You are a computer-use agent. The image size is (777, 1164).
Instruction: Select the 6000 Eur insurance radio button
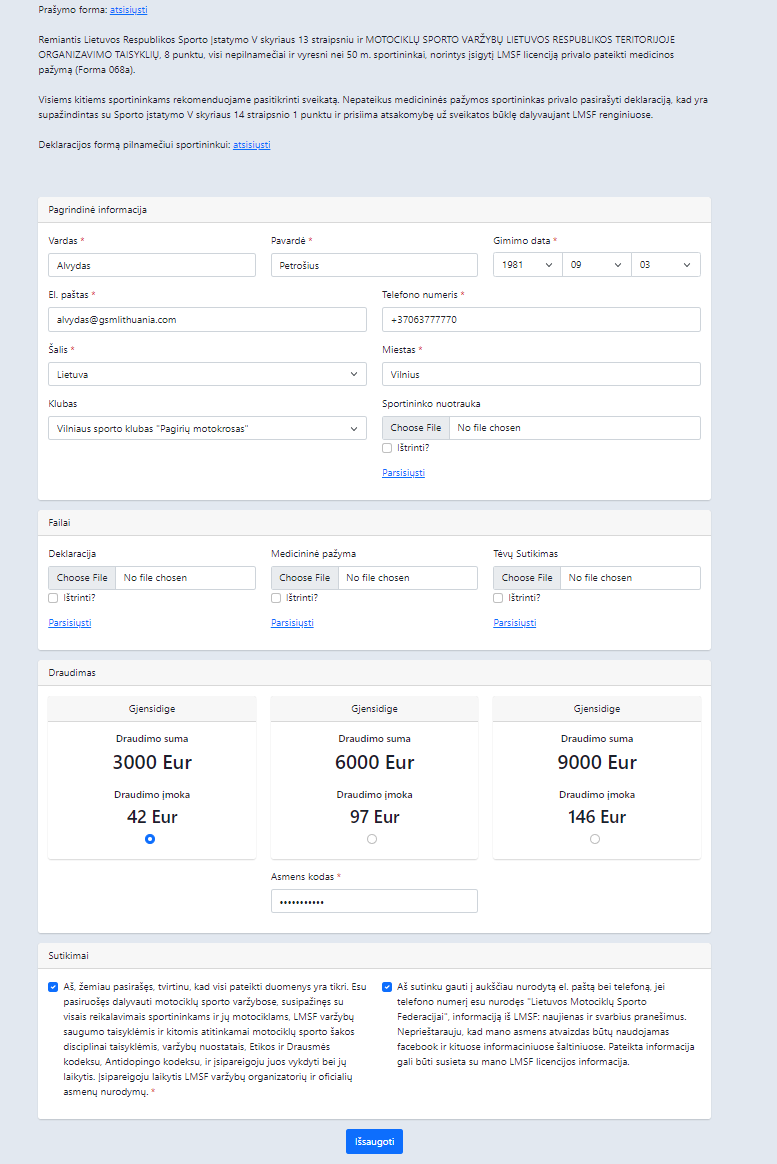click(x=372, y=839)
